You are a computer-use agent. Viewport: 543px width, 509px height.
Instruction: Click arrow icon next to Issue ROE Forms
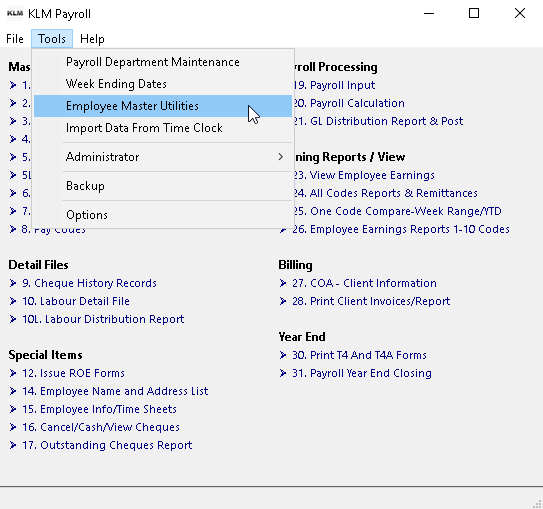(x=13, y=373)
